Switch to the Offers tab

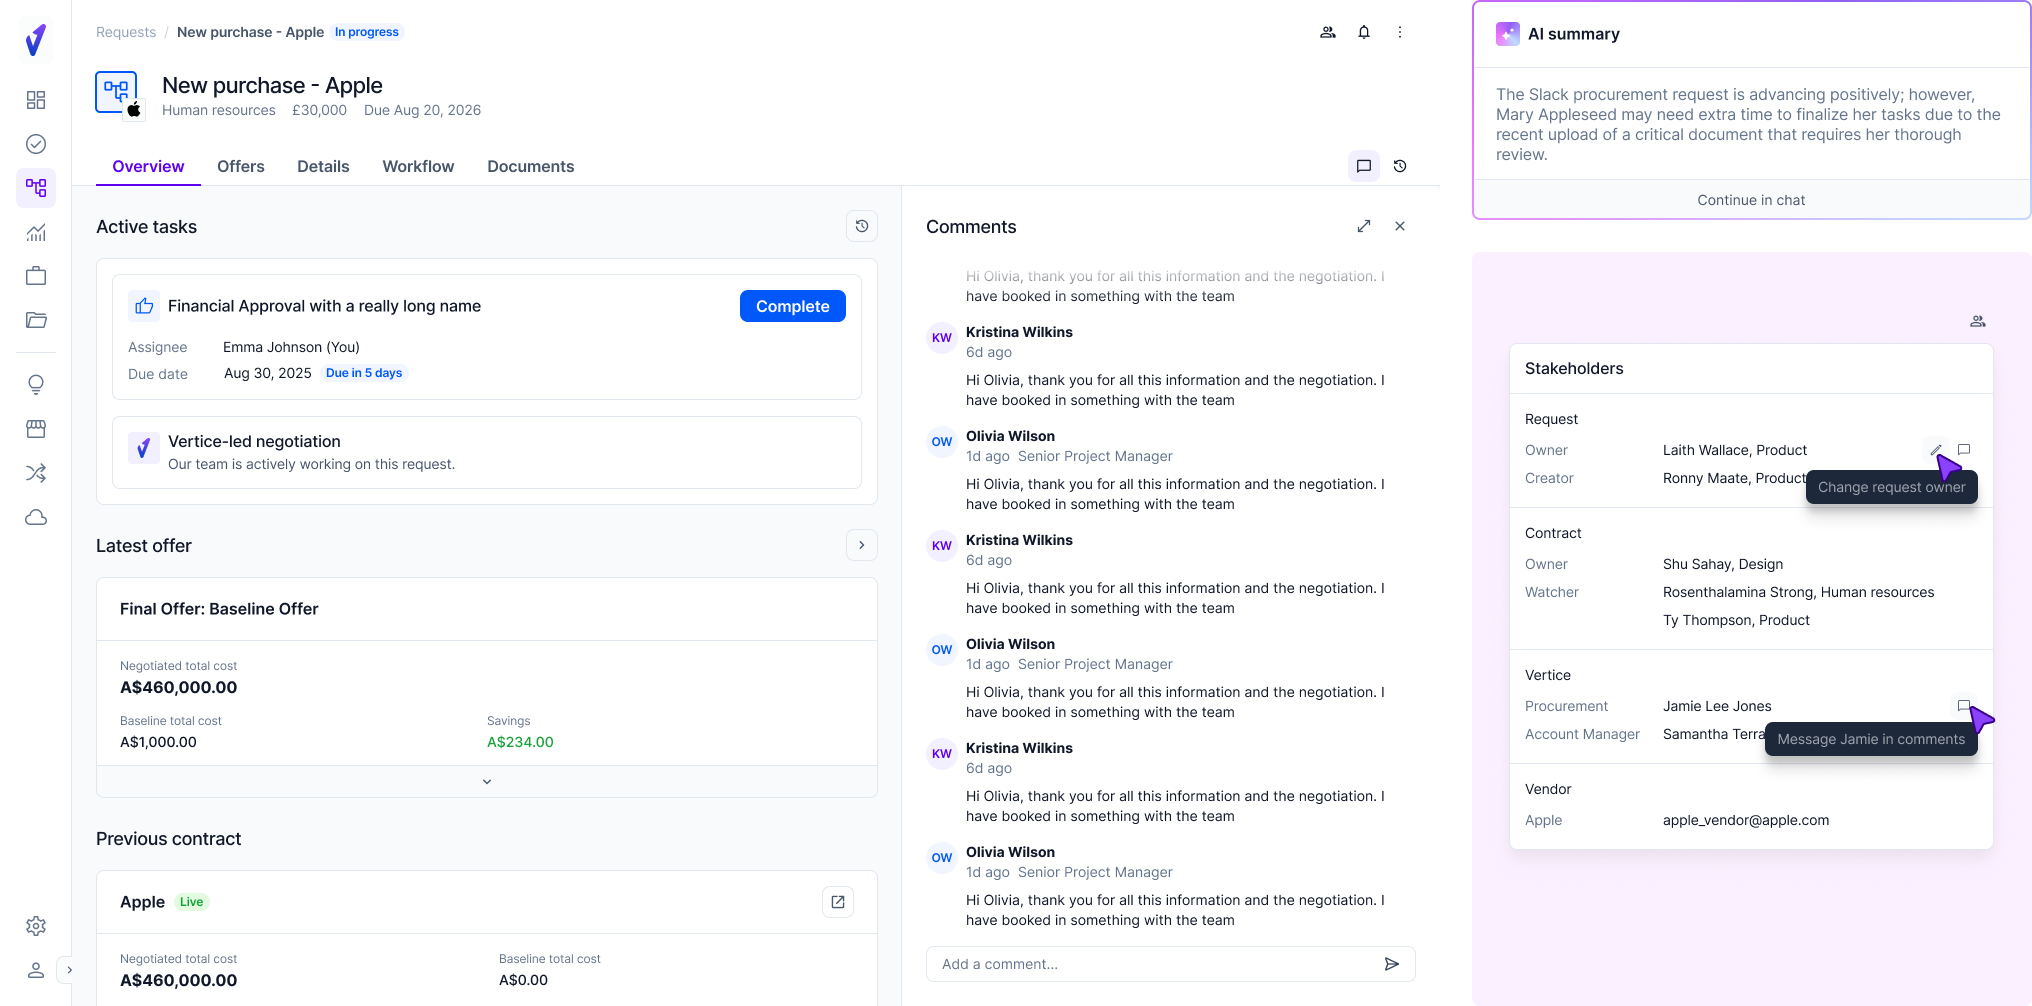(x=241, y=166)
